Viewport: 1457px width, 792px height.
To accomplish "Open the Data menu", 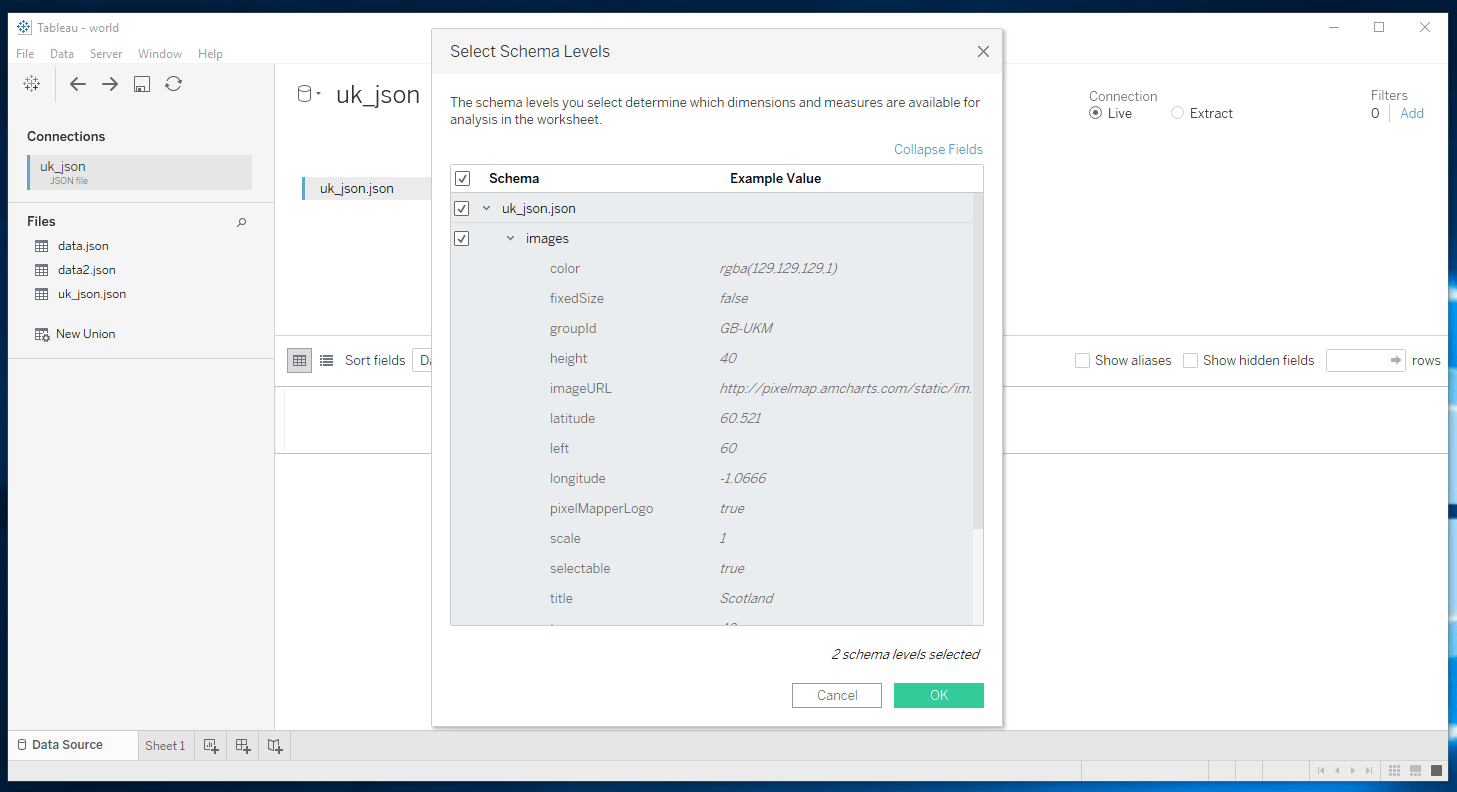I will tap(62, 54).
